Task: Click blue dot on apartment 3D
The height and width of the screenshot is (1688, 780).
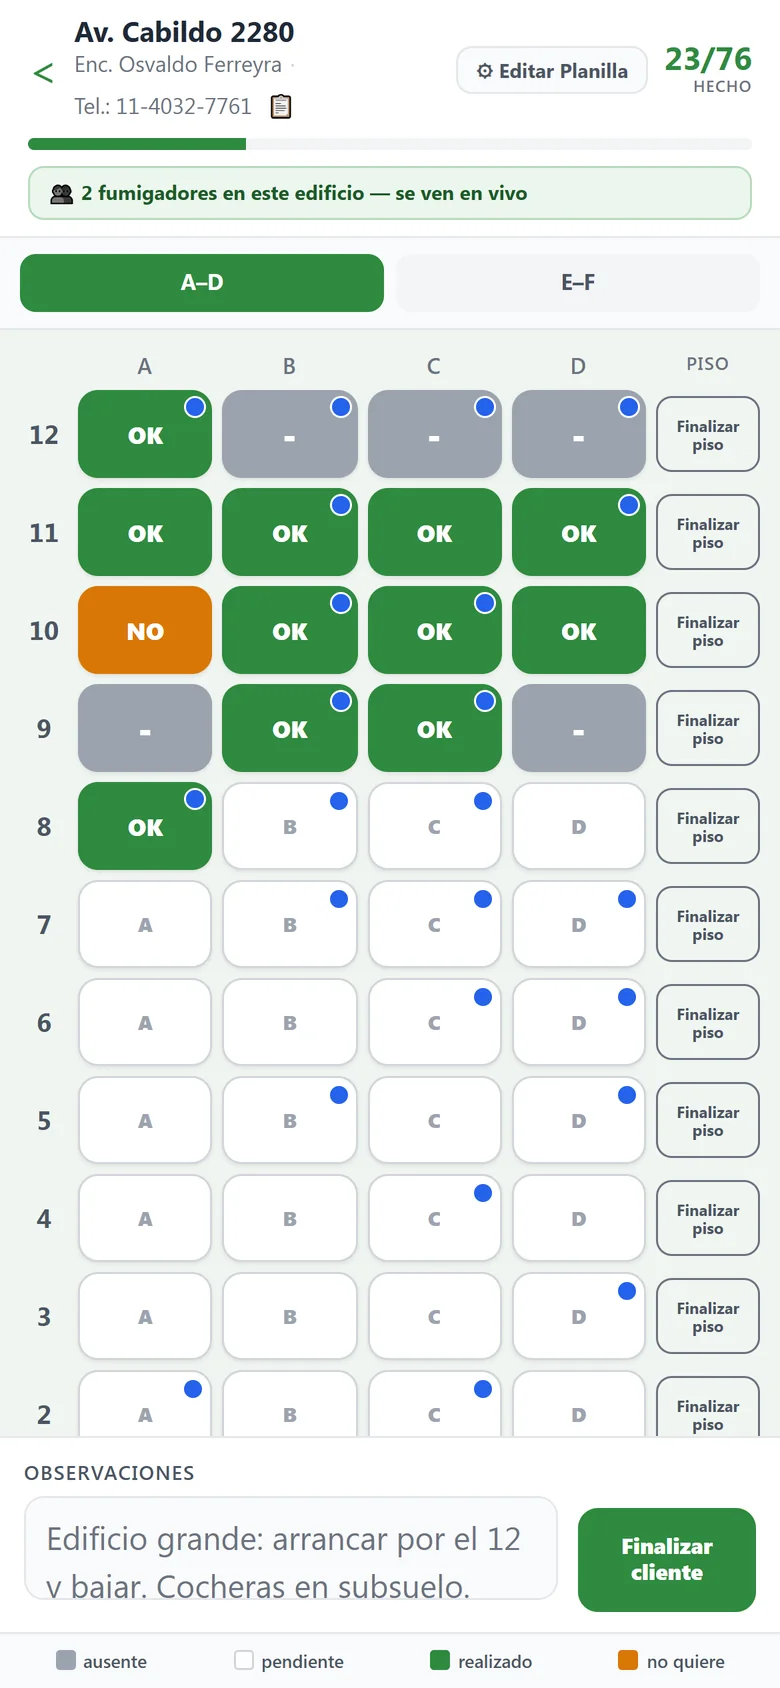Action: 627,1291
